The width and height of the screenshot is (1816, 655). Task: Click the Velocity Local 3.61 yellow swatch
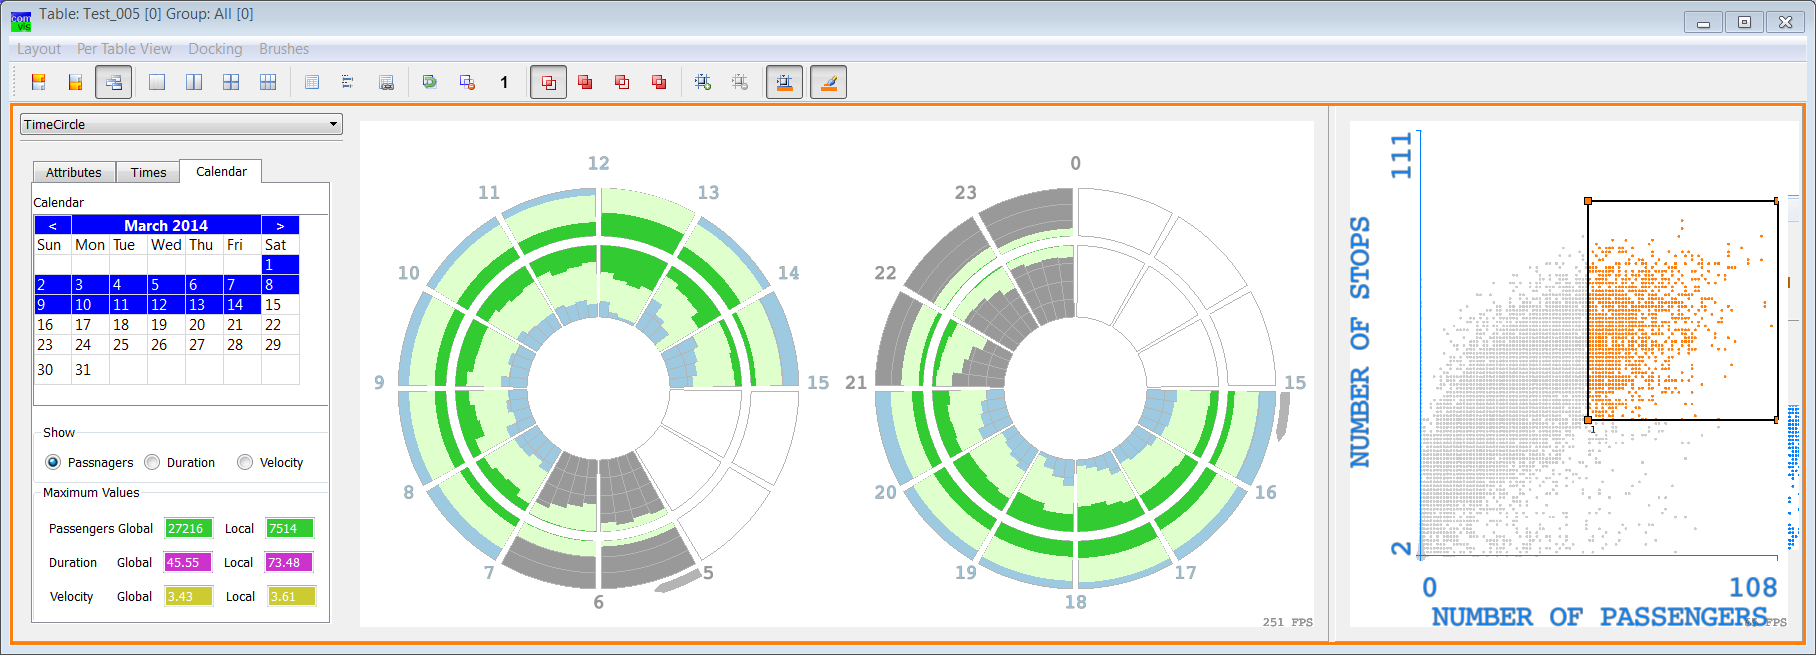[x=292, y=596]
